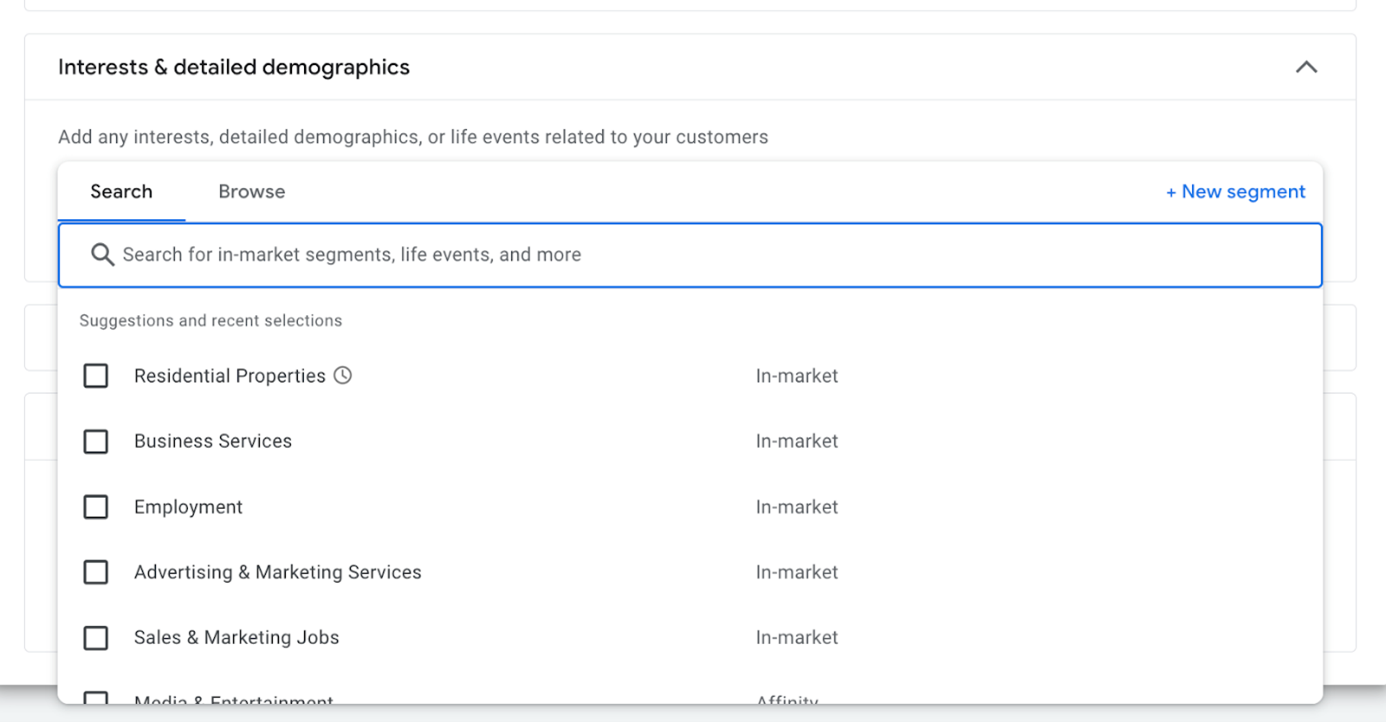Focus the in-market segments search field
1386x722 pixels.
click(700, 255)
